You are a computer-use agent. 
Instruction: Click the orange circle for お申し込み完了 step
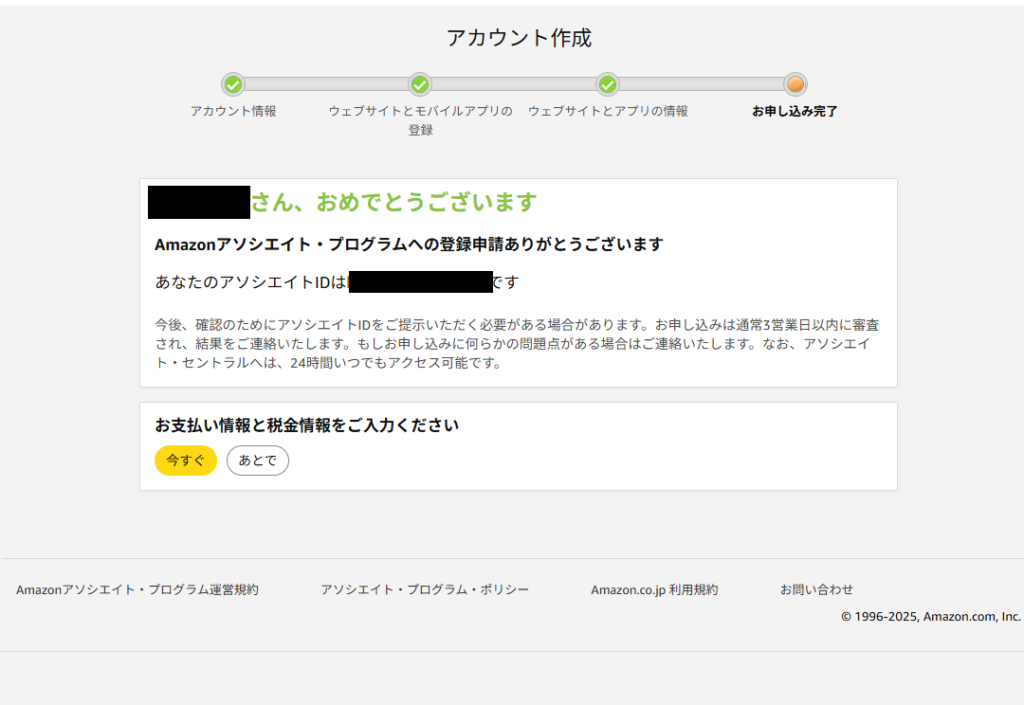click(x=795, y=85)
